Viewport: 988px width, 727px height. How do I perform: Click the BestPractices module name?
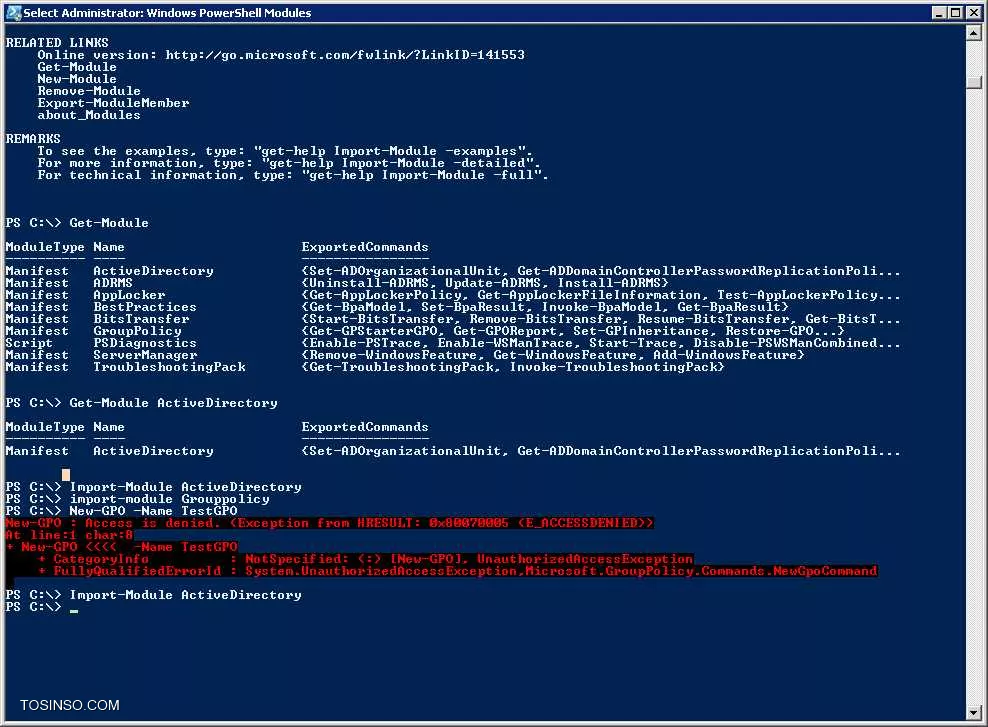pyautogui.click(x=145, y=307)
